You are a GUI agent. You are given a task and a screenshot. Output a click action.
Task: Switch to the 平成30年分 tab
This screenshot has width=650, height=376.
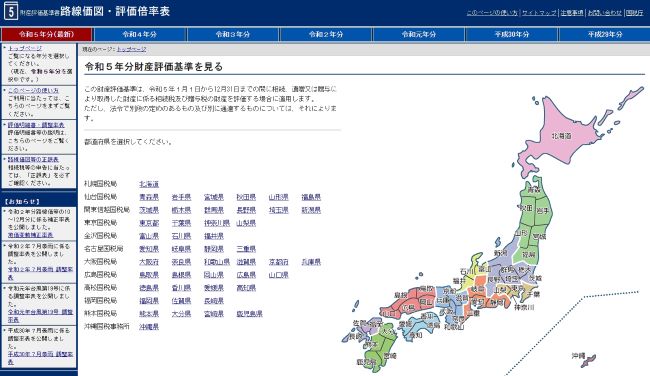(512, 34)
